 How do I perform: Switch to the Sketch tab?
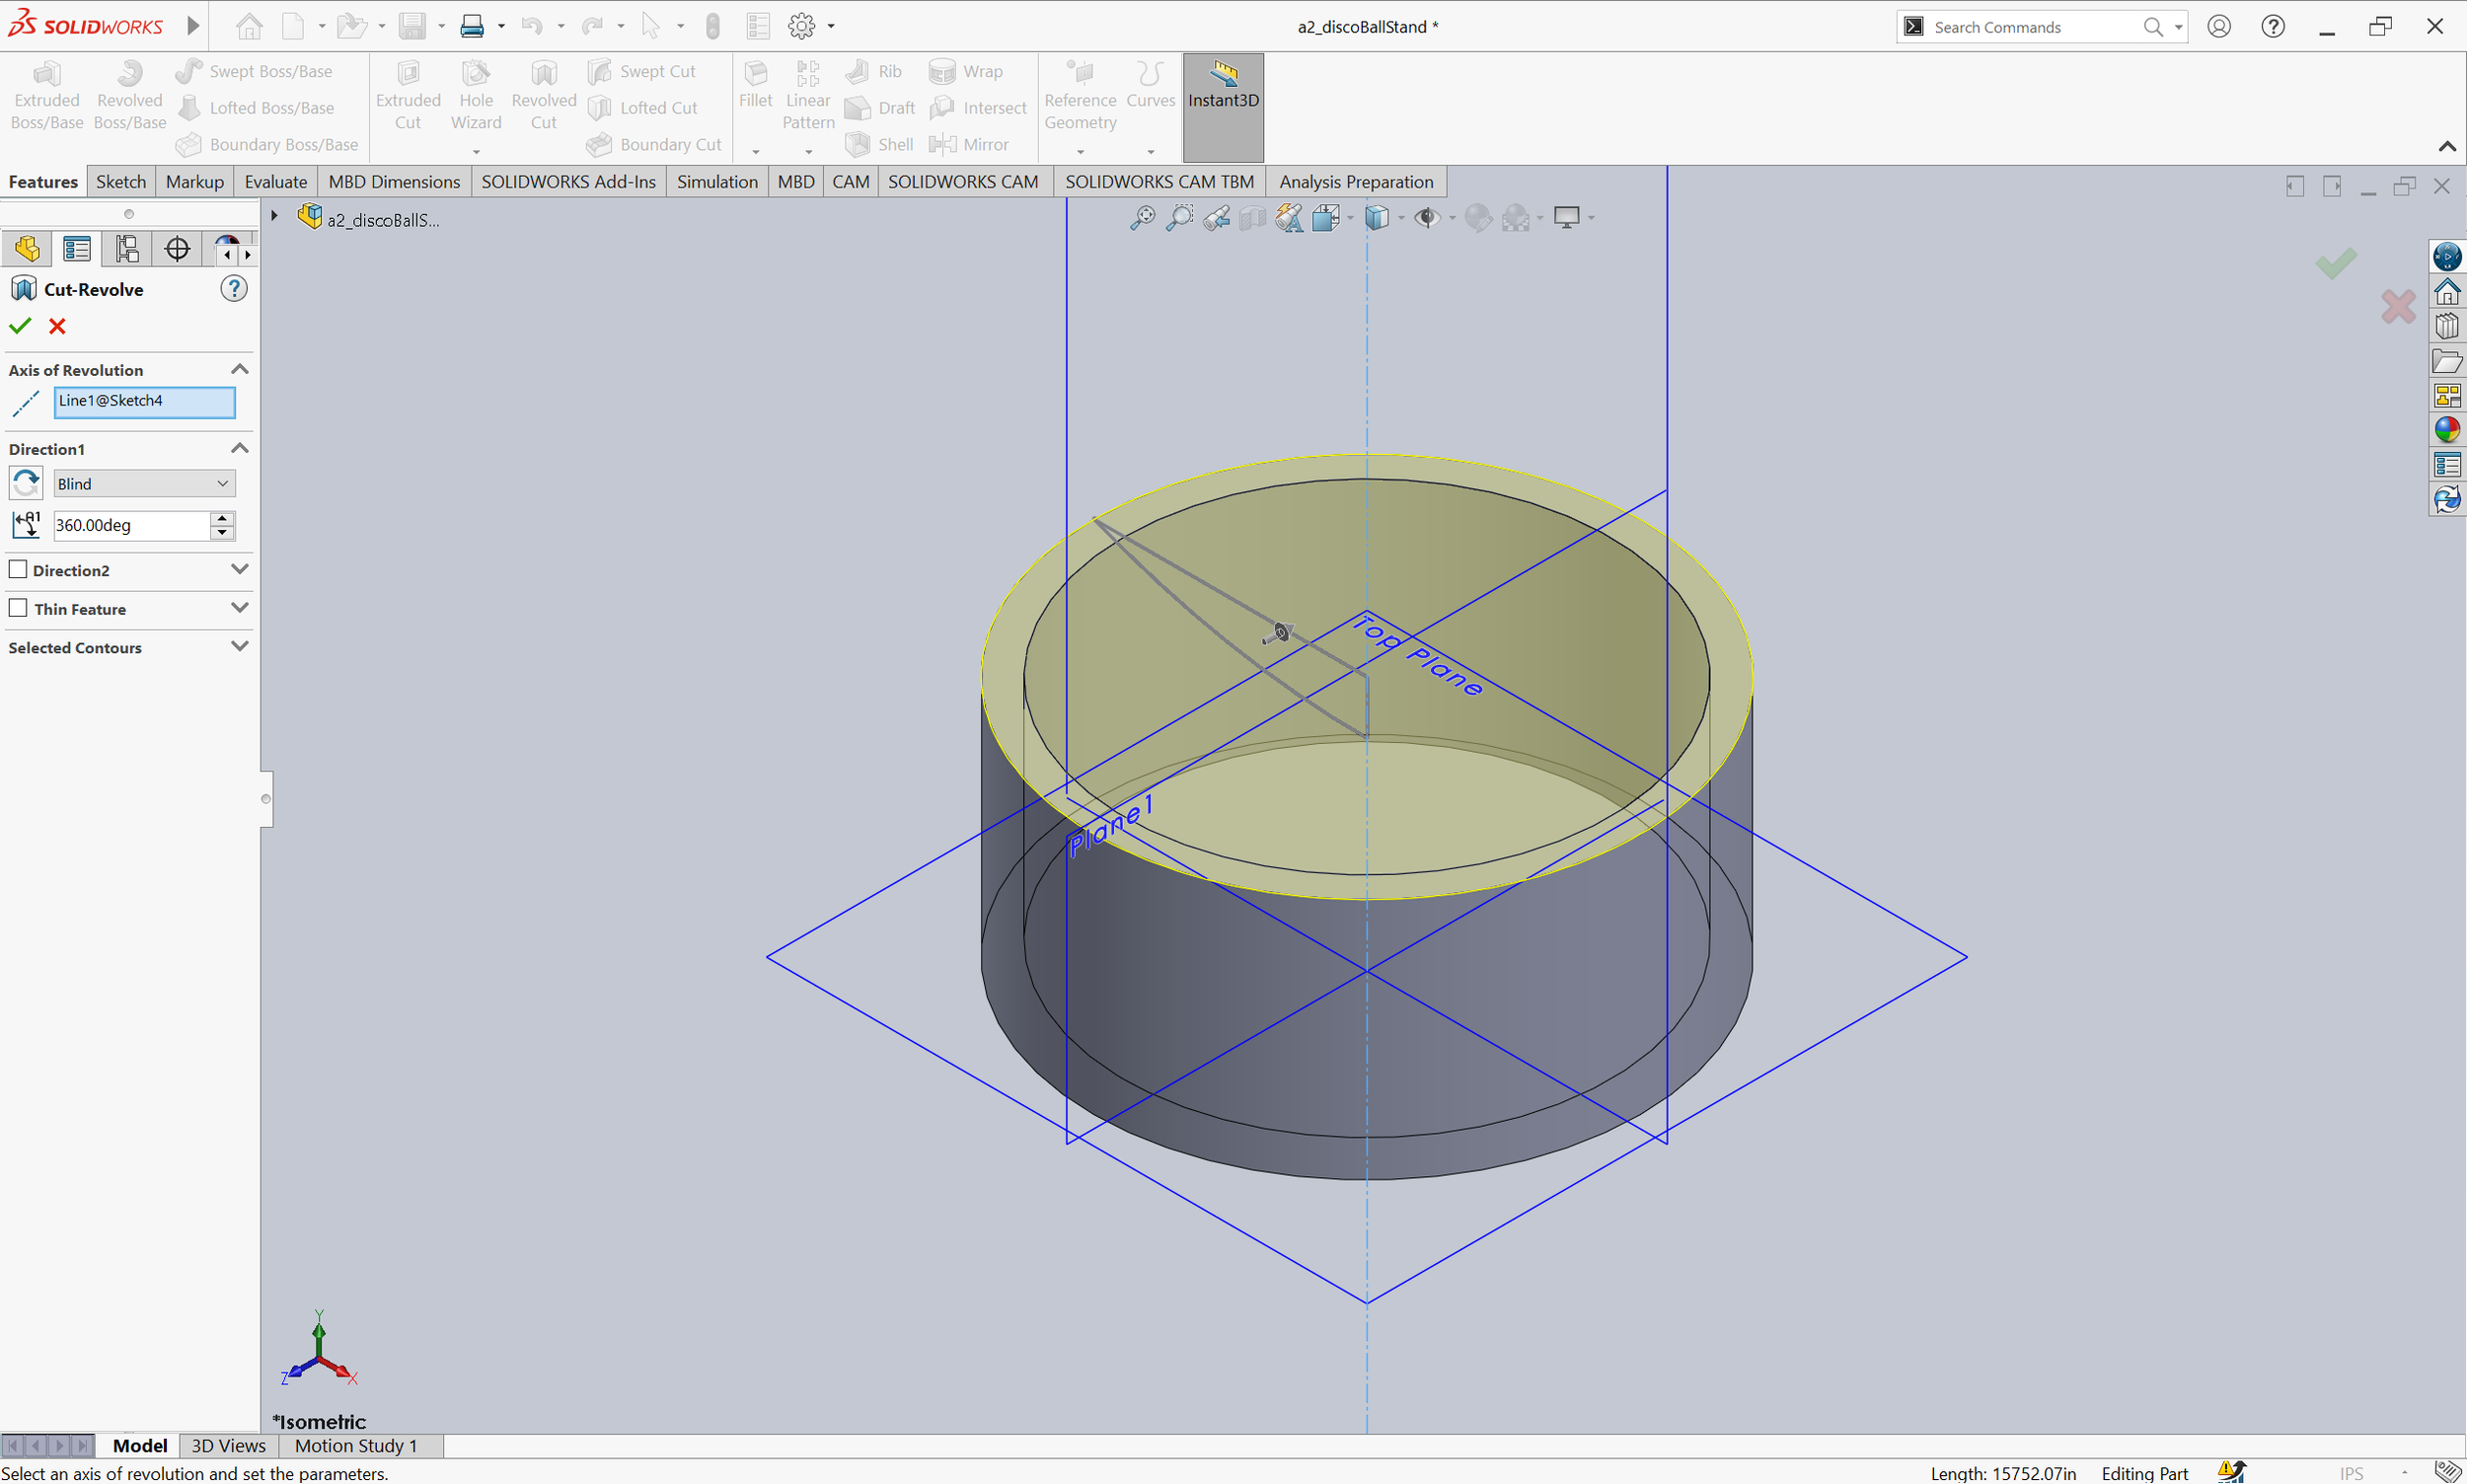pyautogui.click(x=121, y=182)
